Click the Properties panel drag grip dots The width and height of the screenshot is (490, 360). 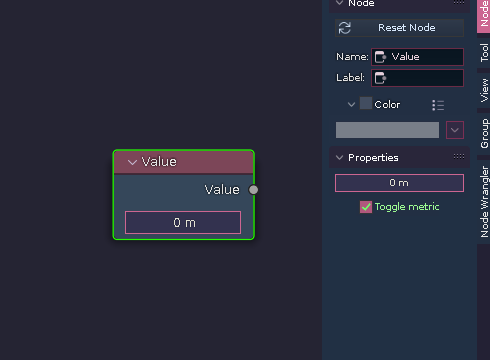coord(459,156)
